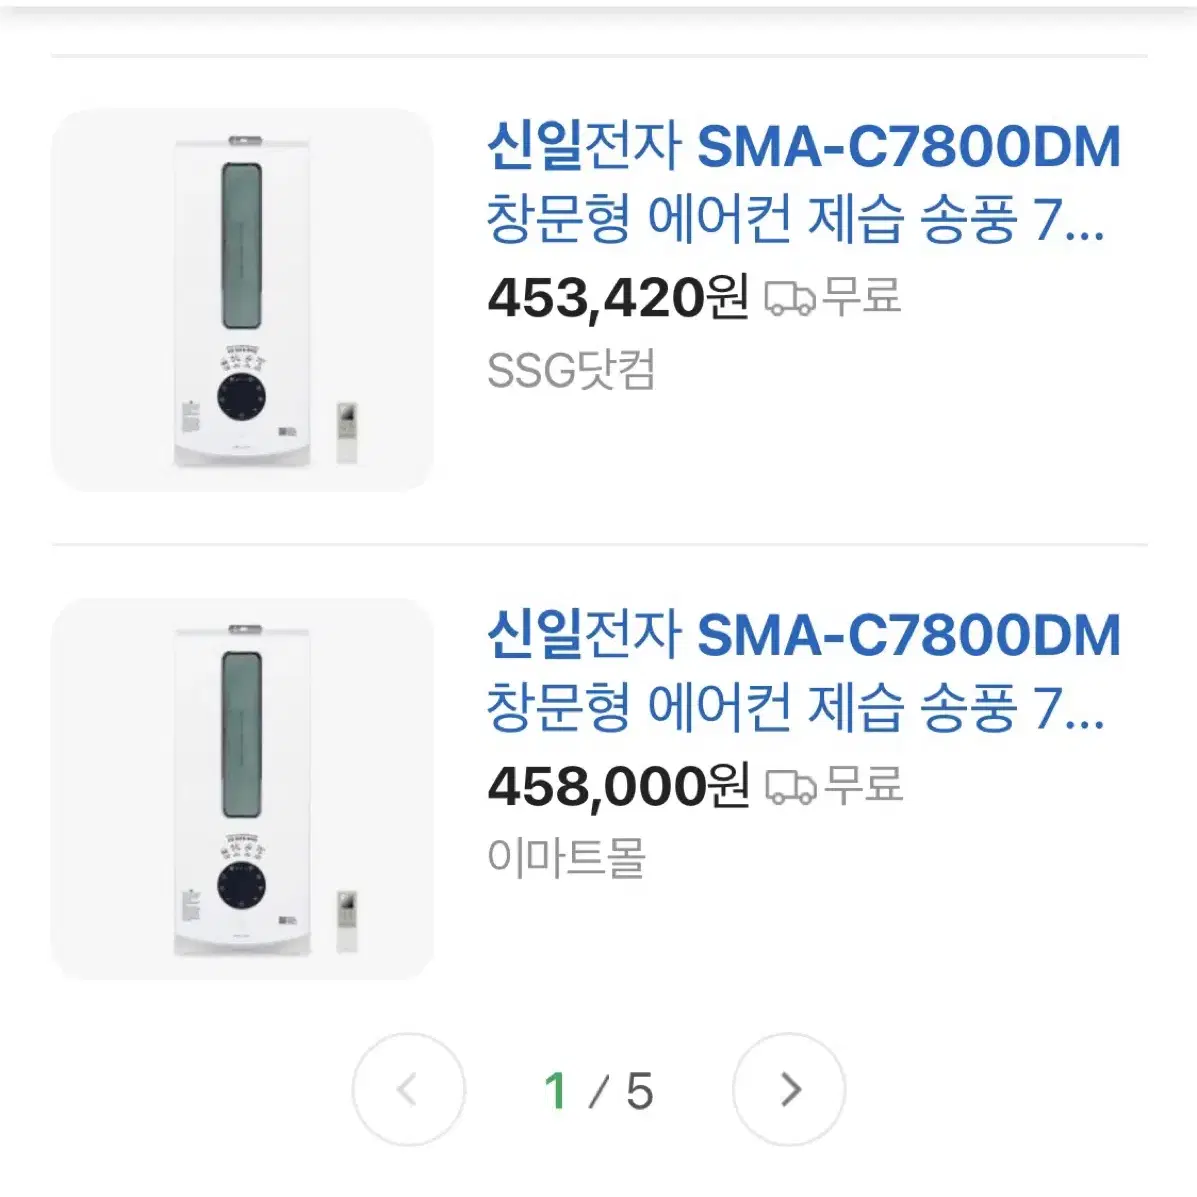Screen dimensions: 1197x1197
Task: Open the first item's 창문형 에어컨 제습 description line
Action: pos(795,219)
